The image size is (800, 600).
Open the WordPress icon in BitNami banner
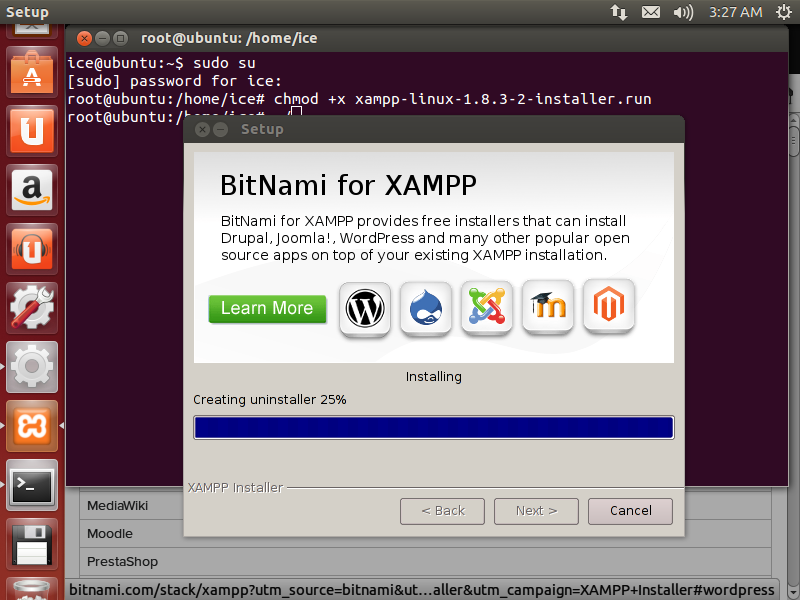[365, 309]
